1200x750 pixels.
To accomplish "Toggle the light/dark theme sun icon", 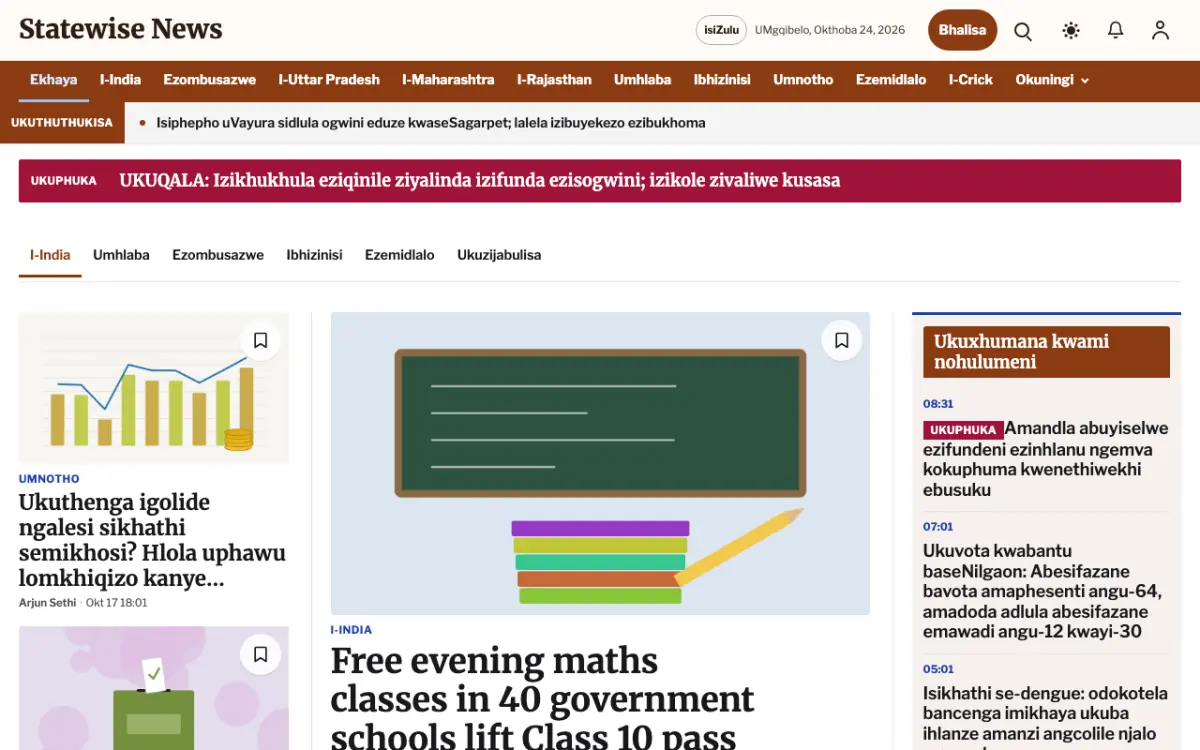I will click(1071, 30).
